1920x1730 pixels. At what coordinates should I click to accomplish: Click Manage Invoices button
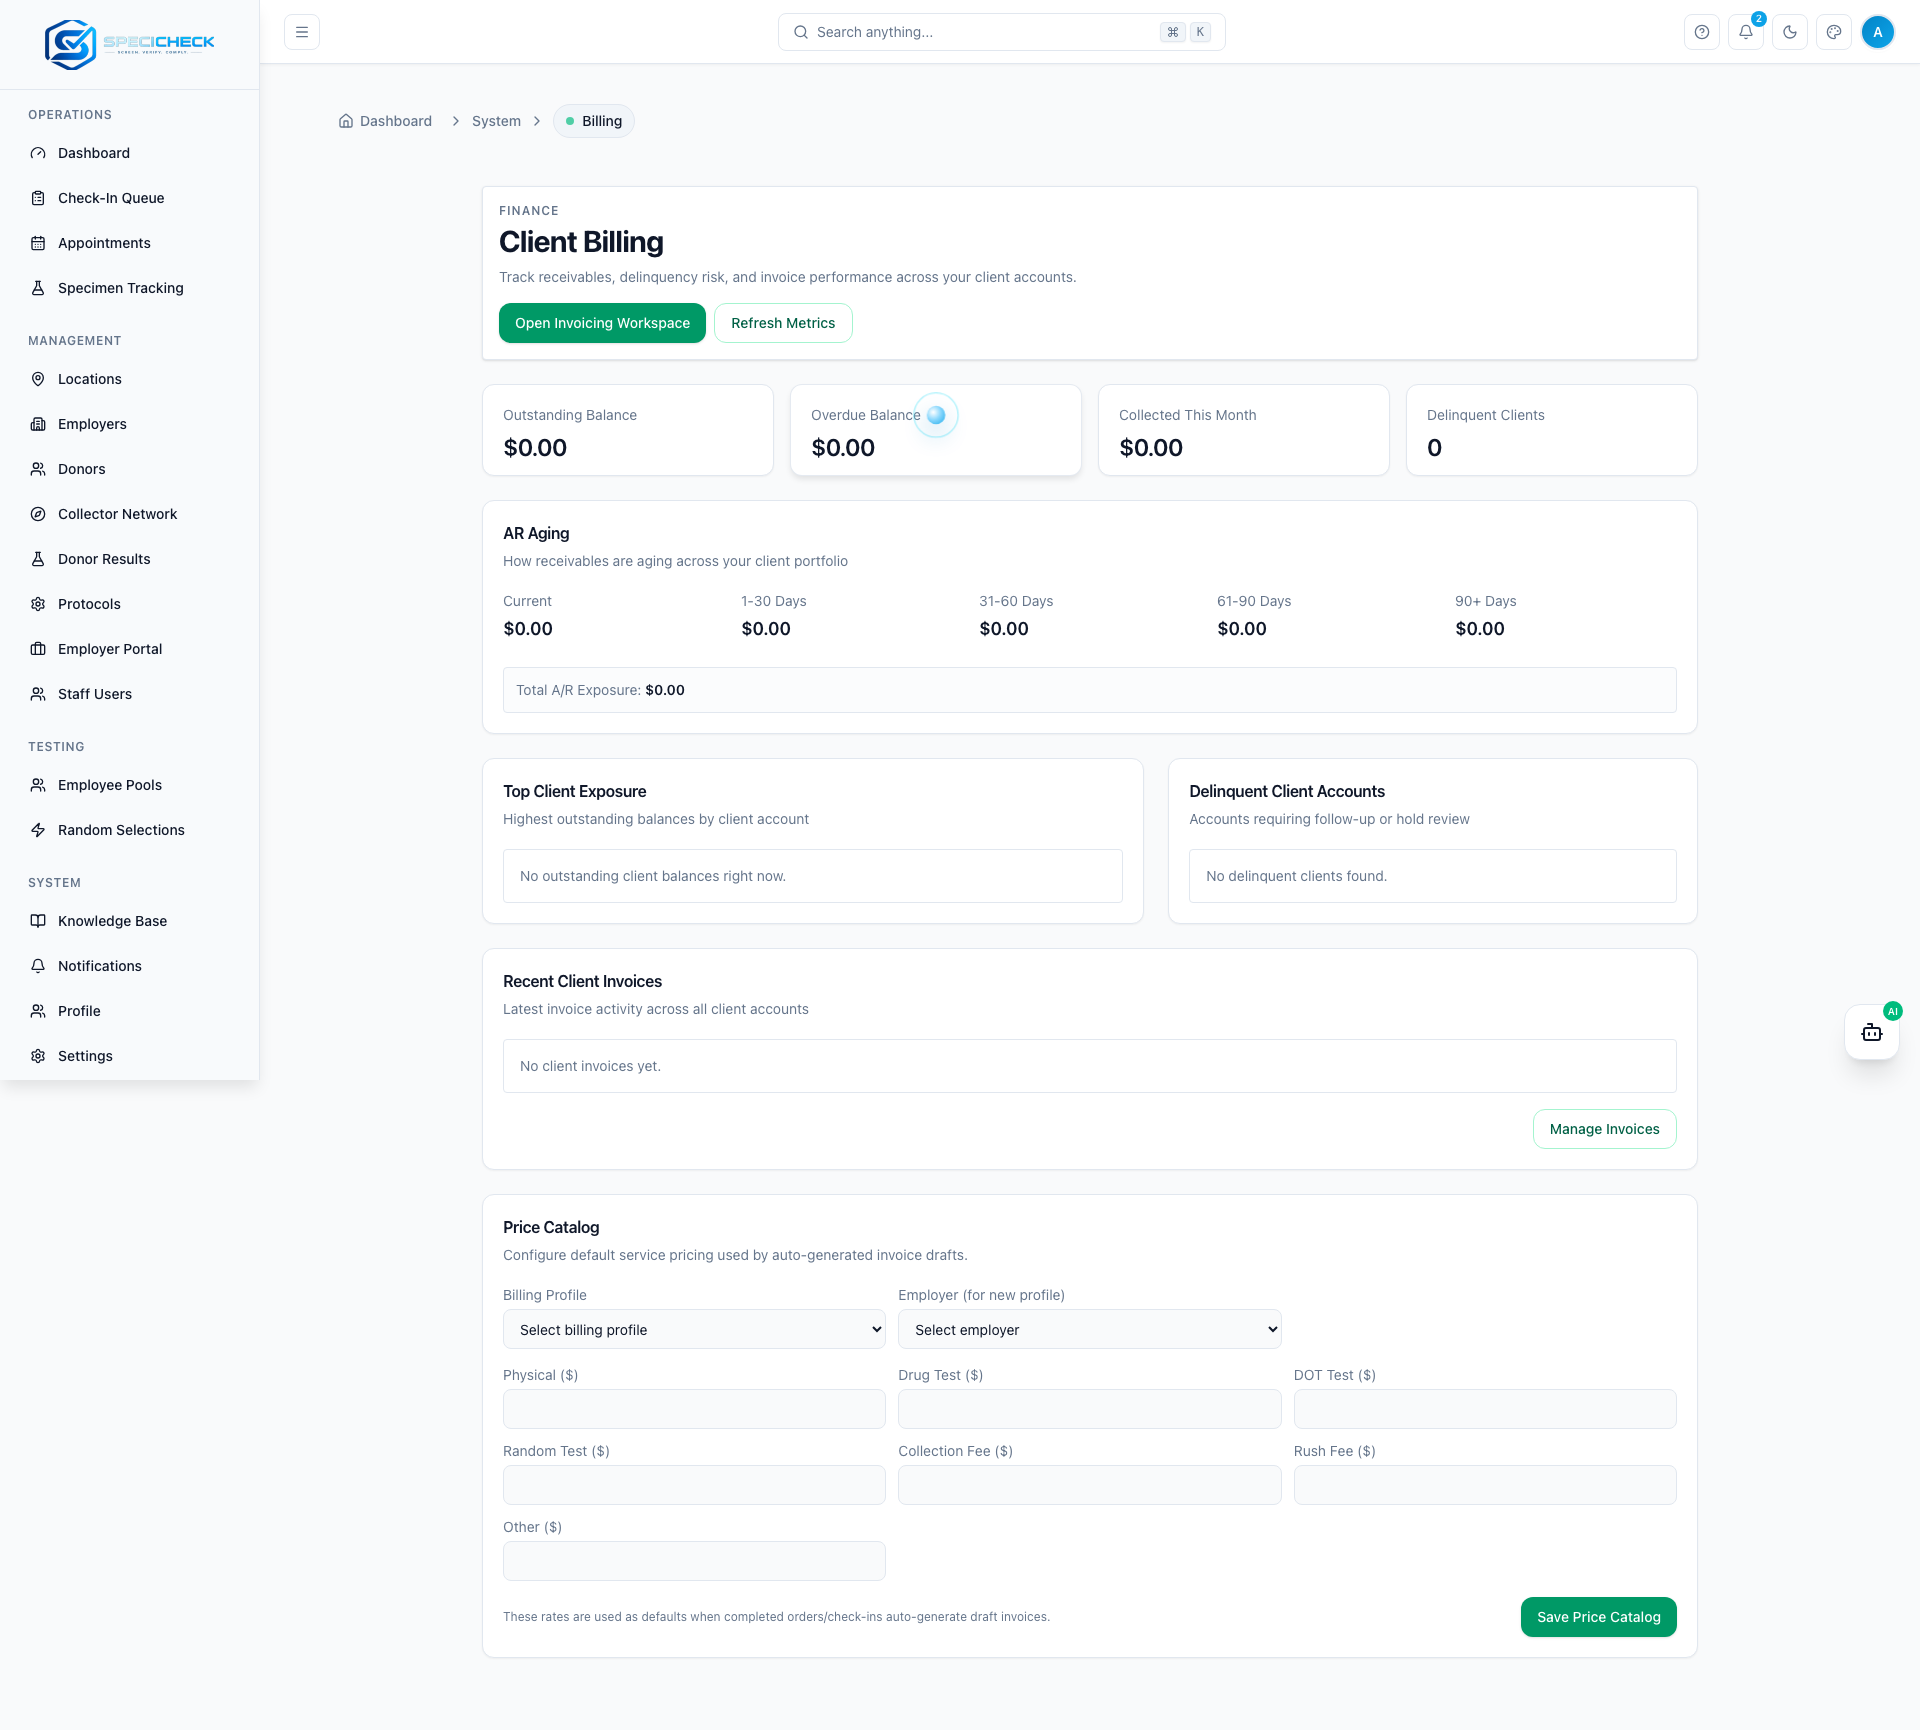(1604, 1129)
